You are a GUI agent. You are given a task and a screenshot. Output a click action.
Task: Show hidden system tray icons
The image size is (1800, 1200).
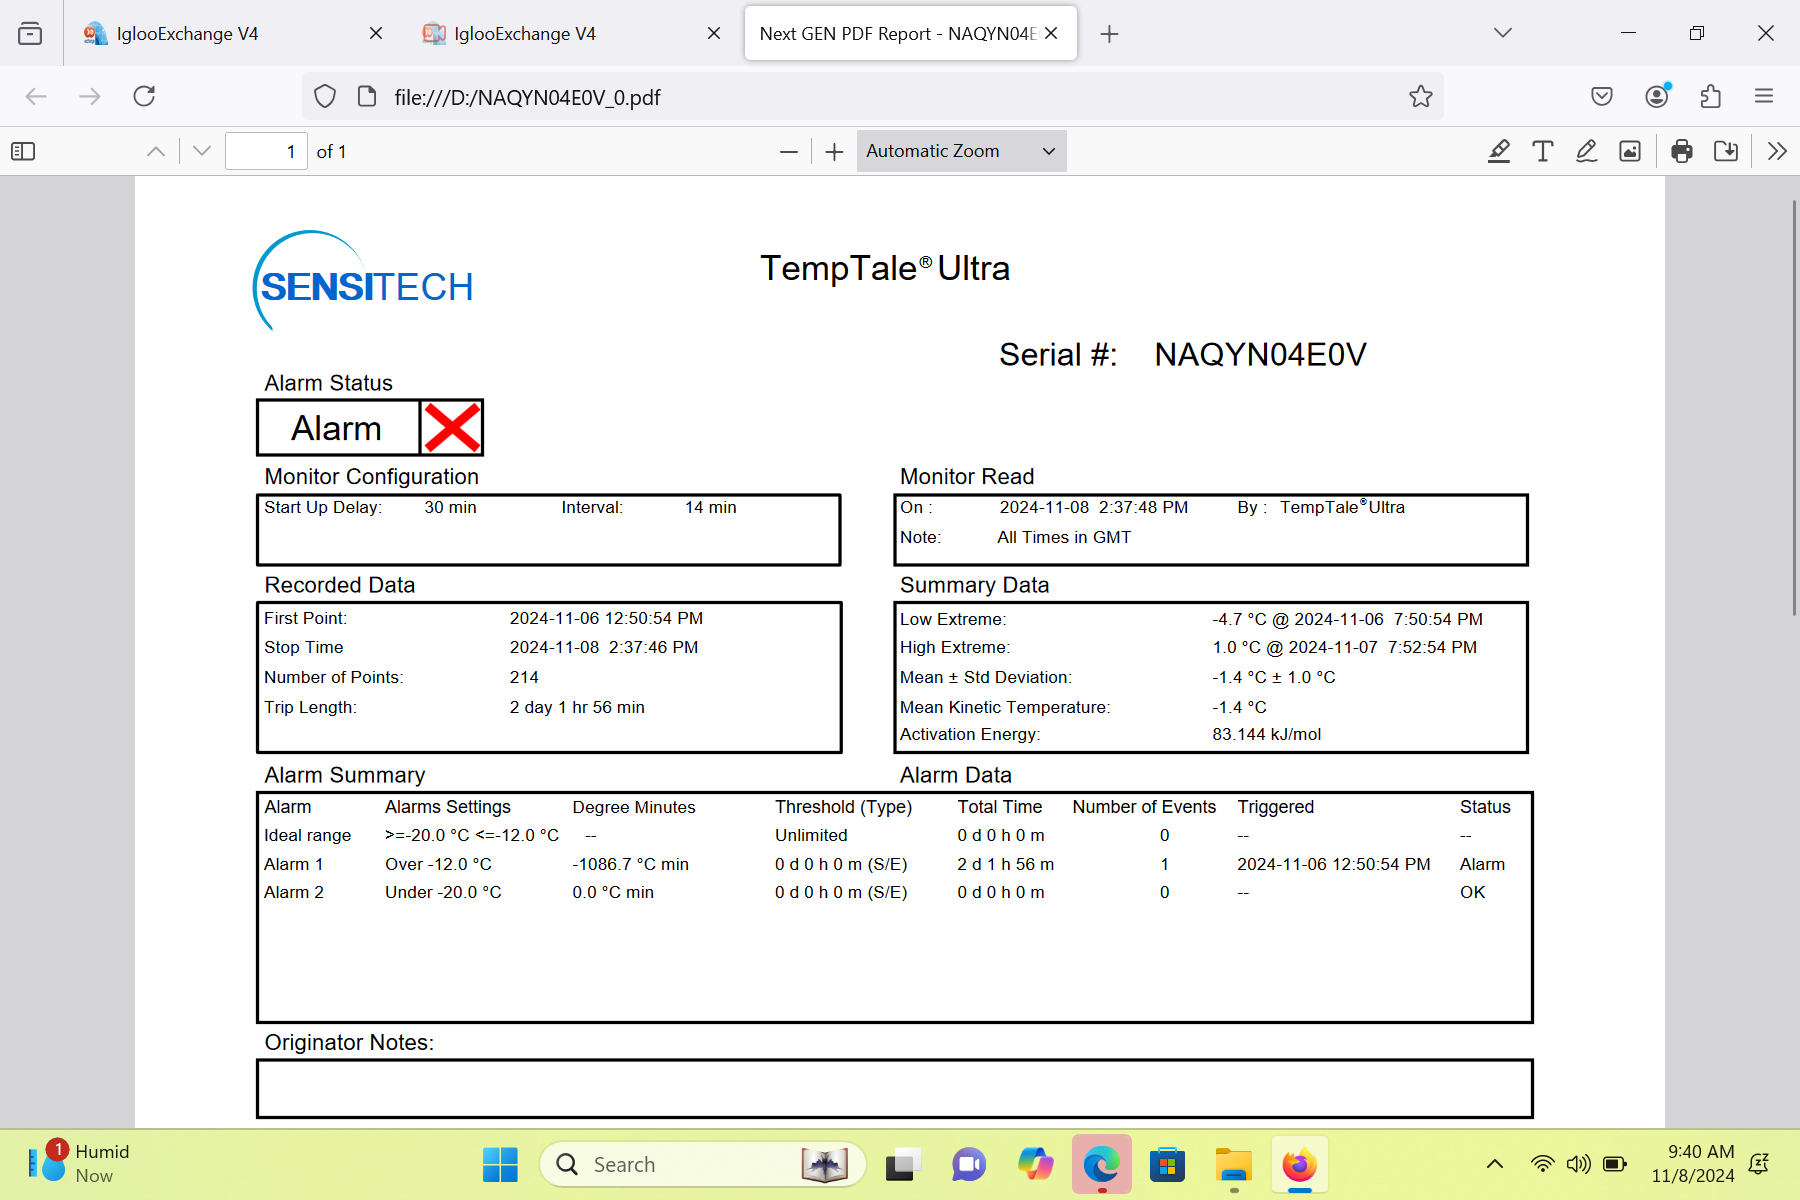click(x=1495, y=1164)
